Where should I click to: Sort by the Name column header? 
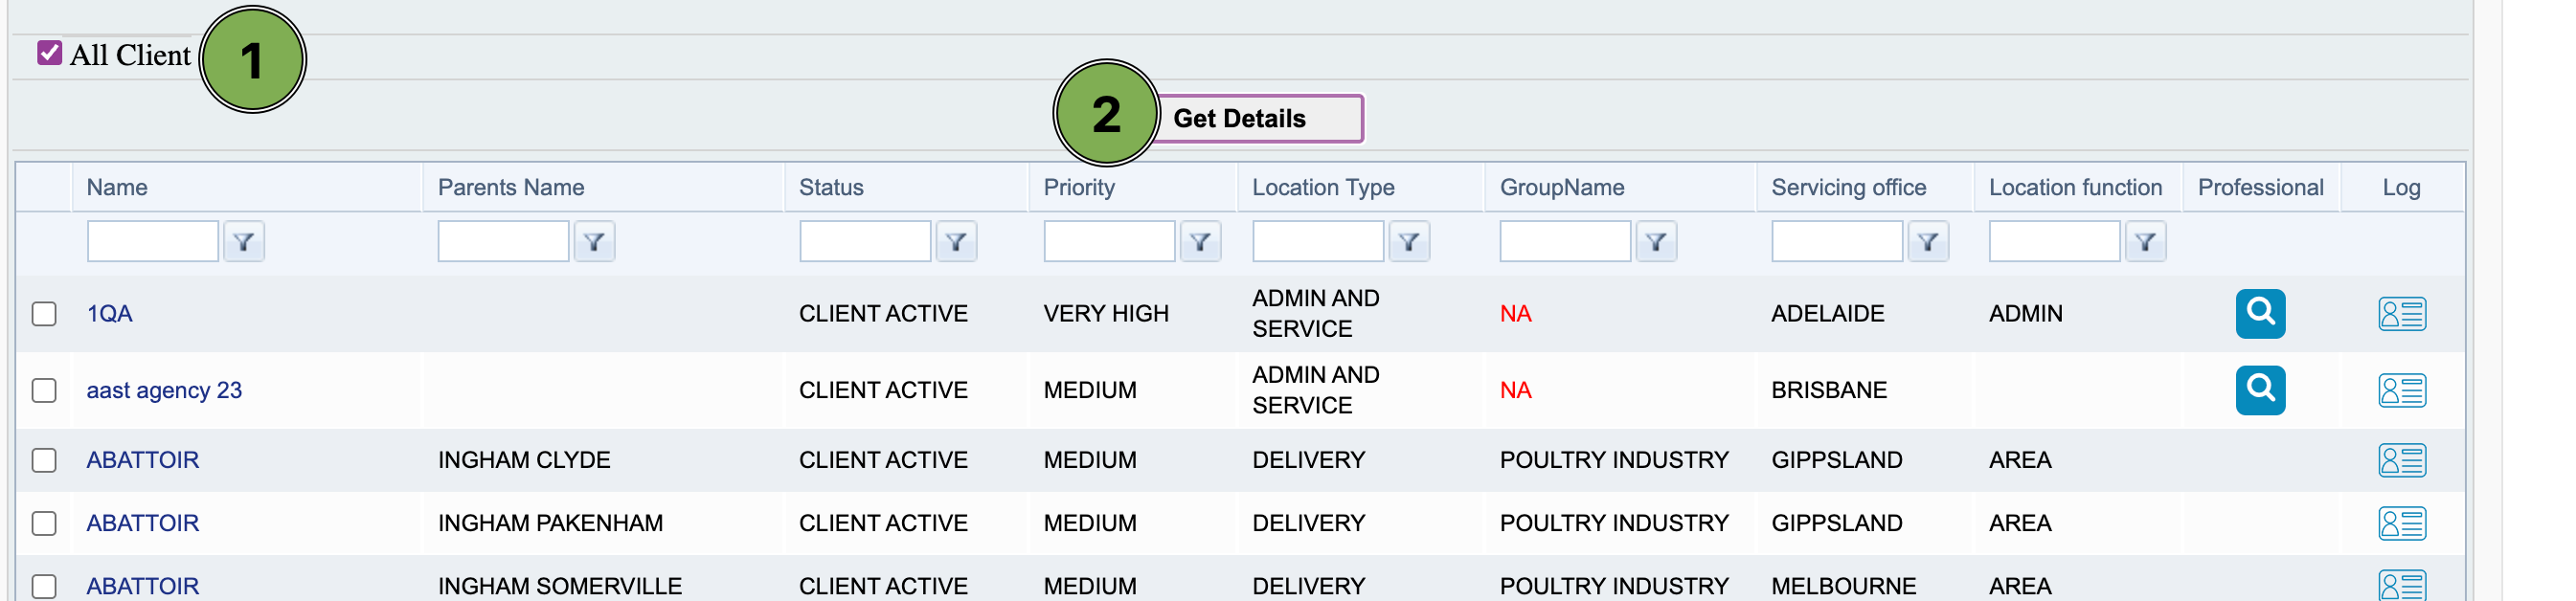[117, 187]
